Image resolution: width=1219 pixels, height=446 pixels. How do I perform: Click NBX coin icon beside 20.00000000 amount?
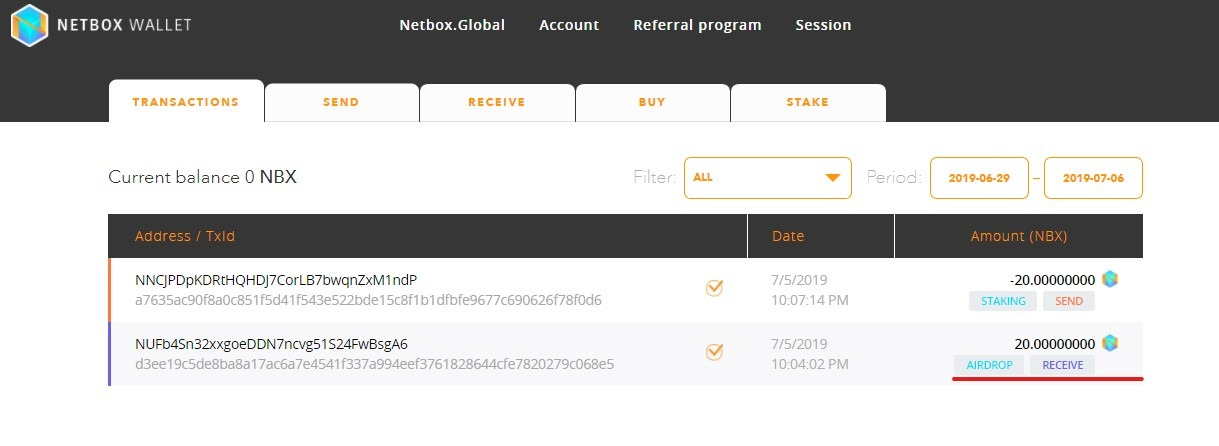1109,343
